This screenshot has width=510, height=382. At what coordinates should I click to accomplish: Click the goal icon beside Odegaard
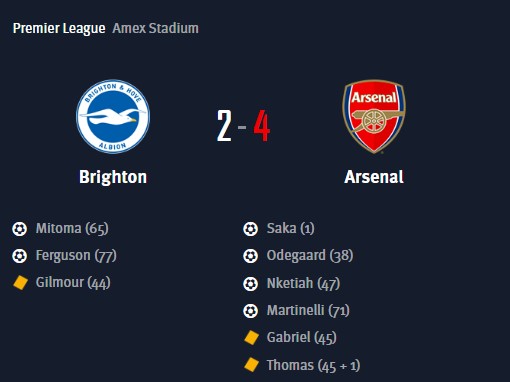[x=250, y=256]
